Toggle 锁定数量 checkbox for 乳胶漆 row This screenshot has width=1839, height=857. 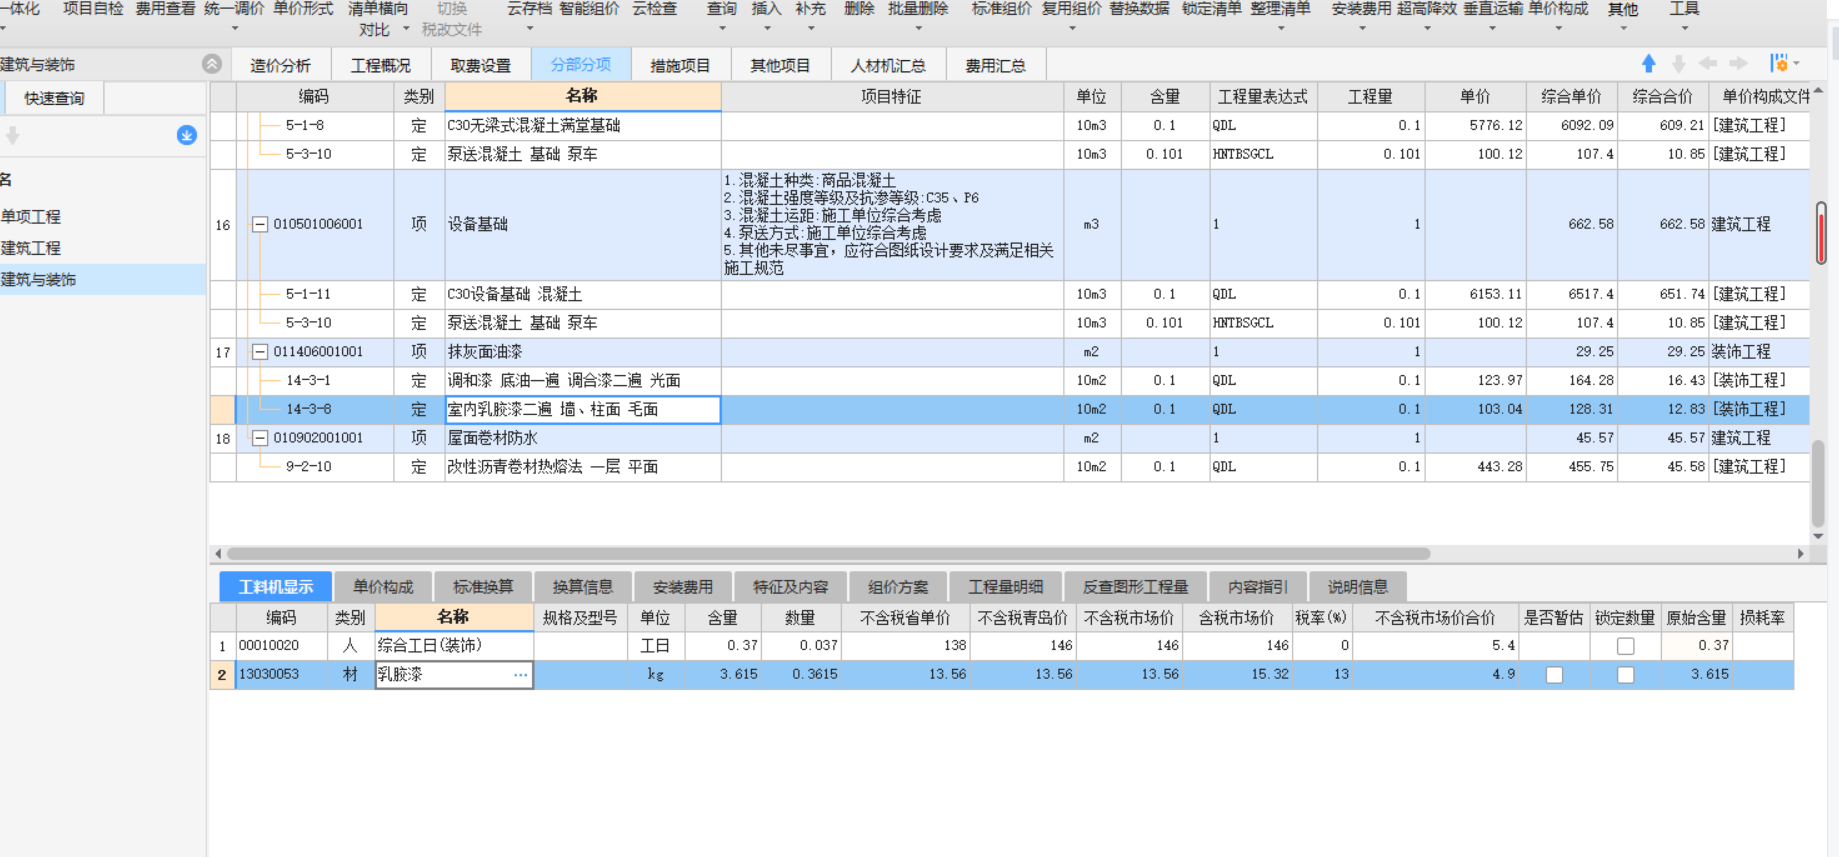[1626, 675]
